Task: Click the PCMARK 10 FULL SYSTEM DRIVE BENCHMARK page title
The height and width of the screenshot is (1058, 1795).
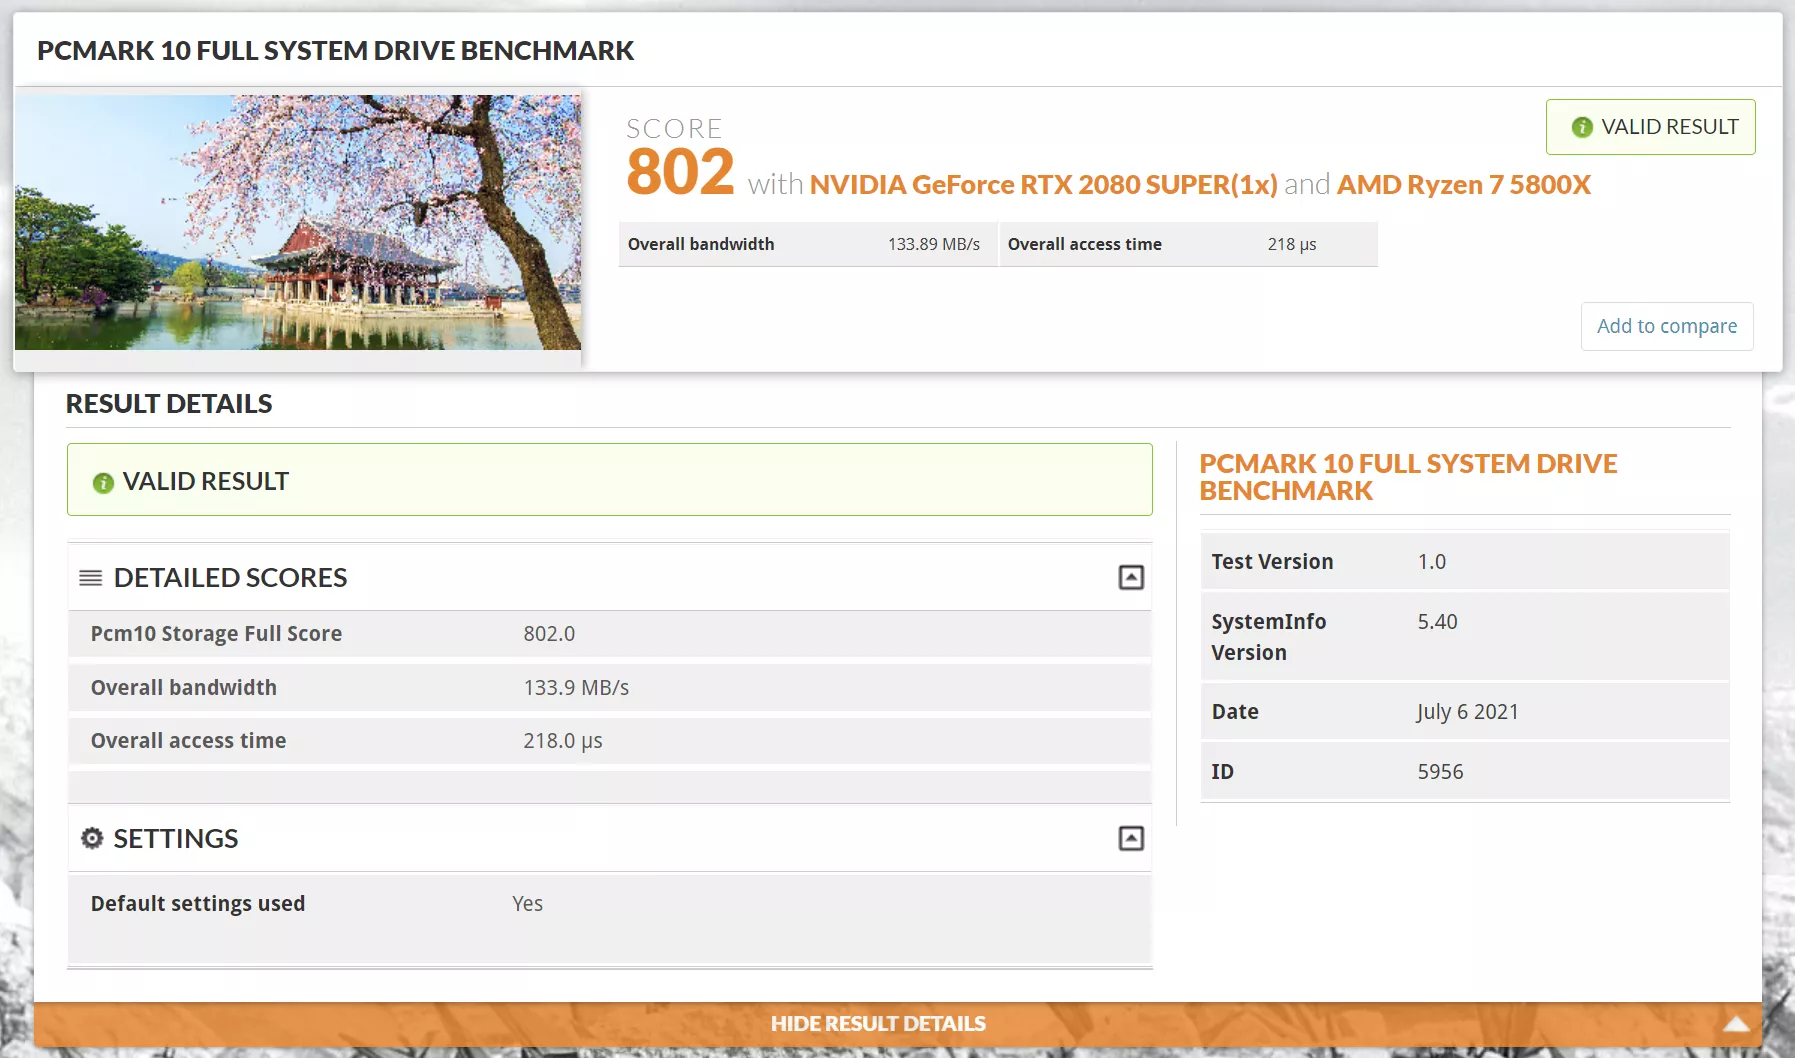Action: coord(336,51)
